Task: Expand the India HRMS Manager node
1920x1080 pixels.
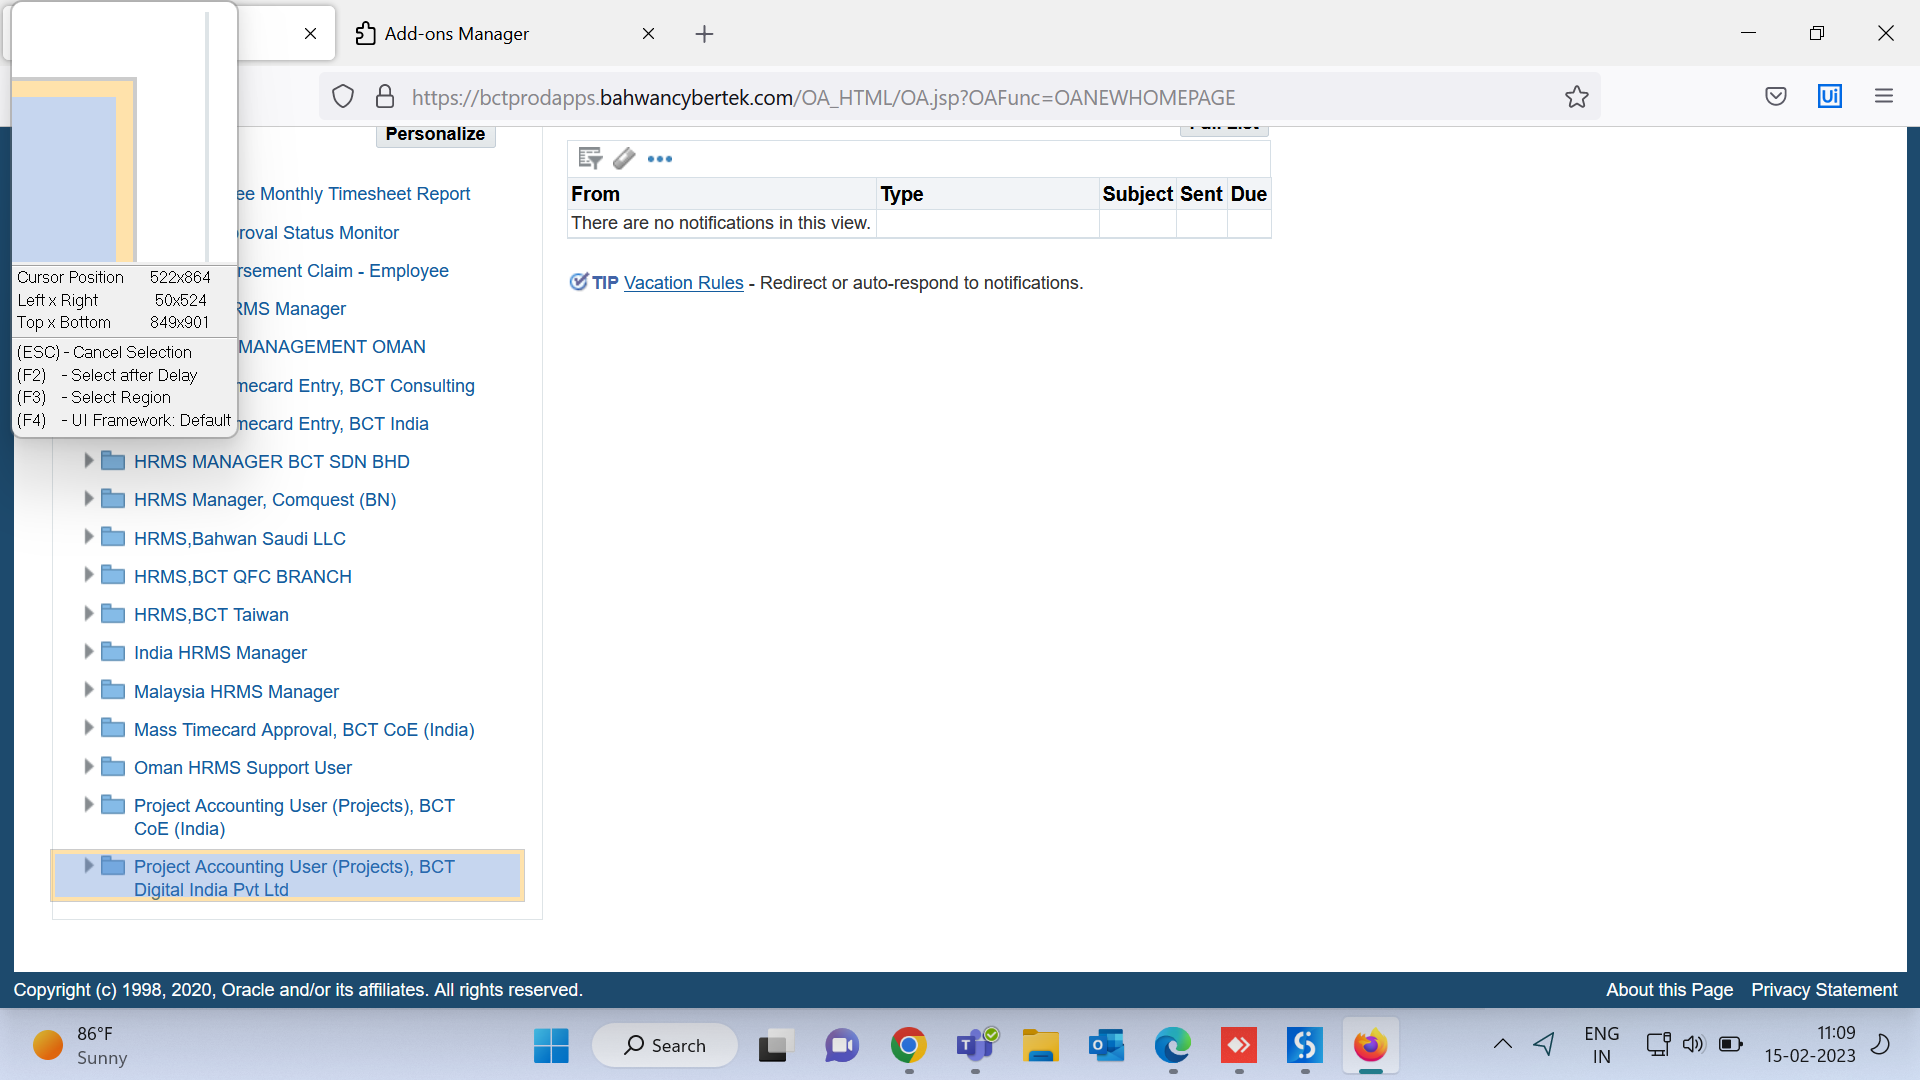Action: click(x=88, y=652)
